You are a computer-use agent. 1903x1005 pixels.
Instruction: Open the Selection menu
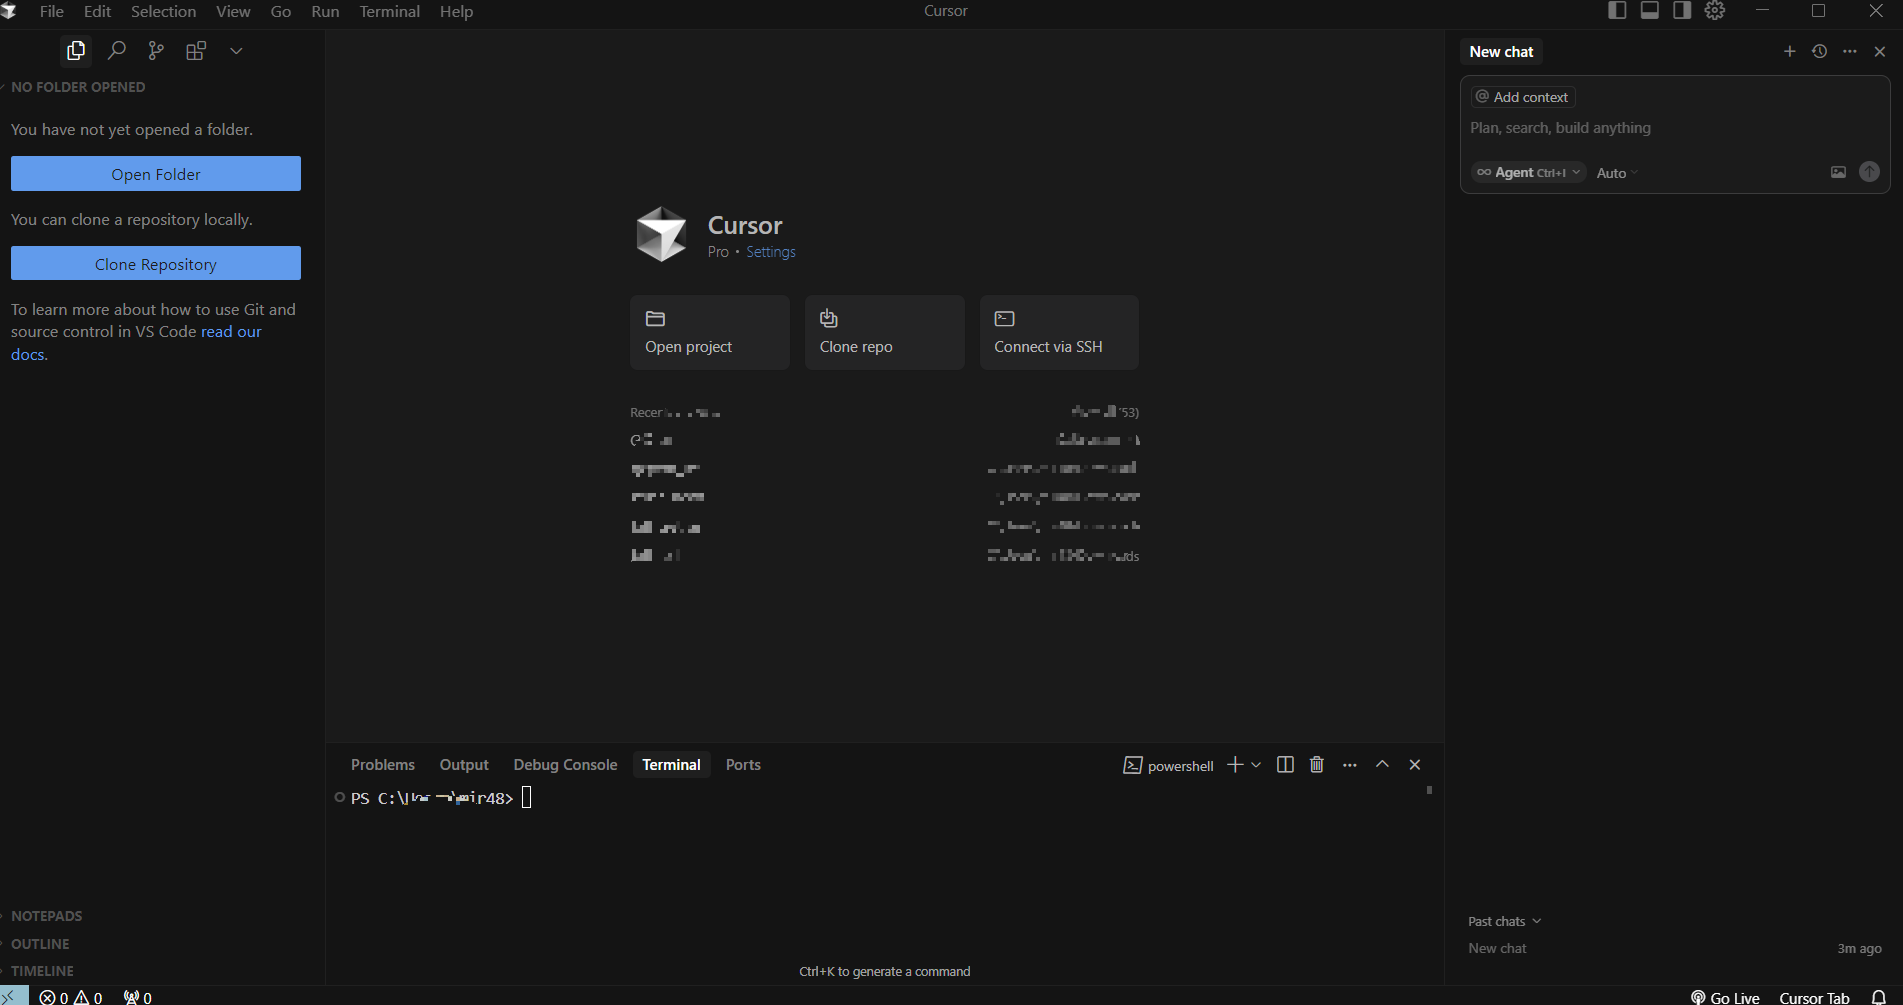163,11
